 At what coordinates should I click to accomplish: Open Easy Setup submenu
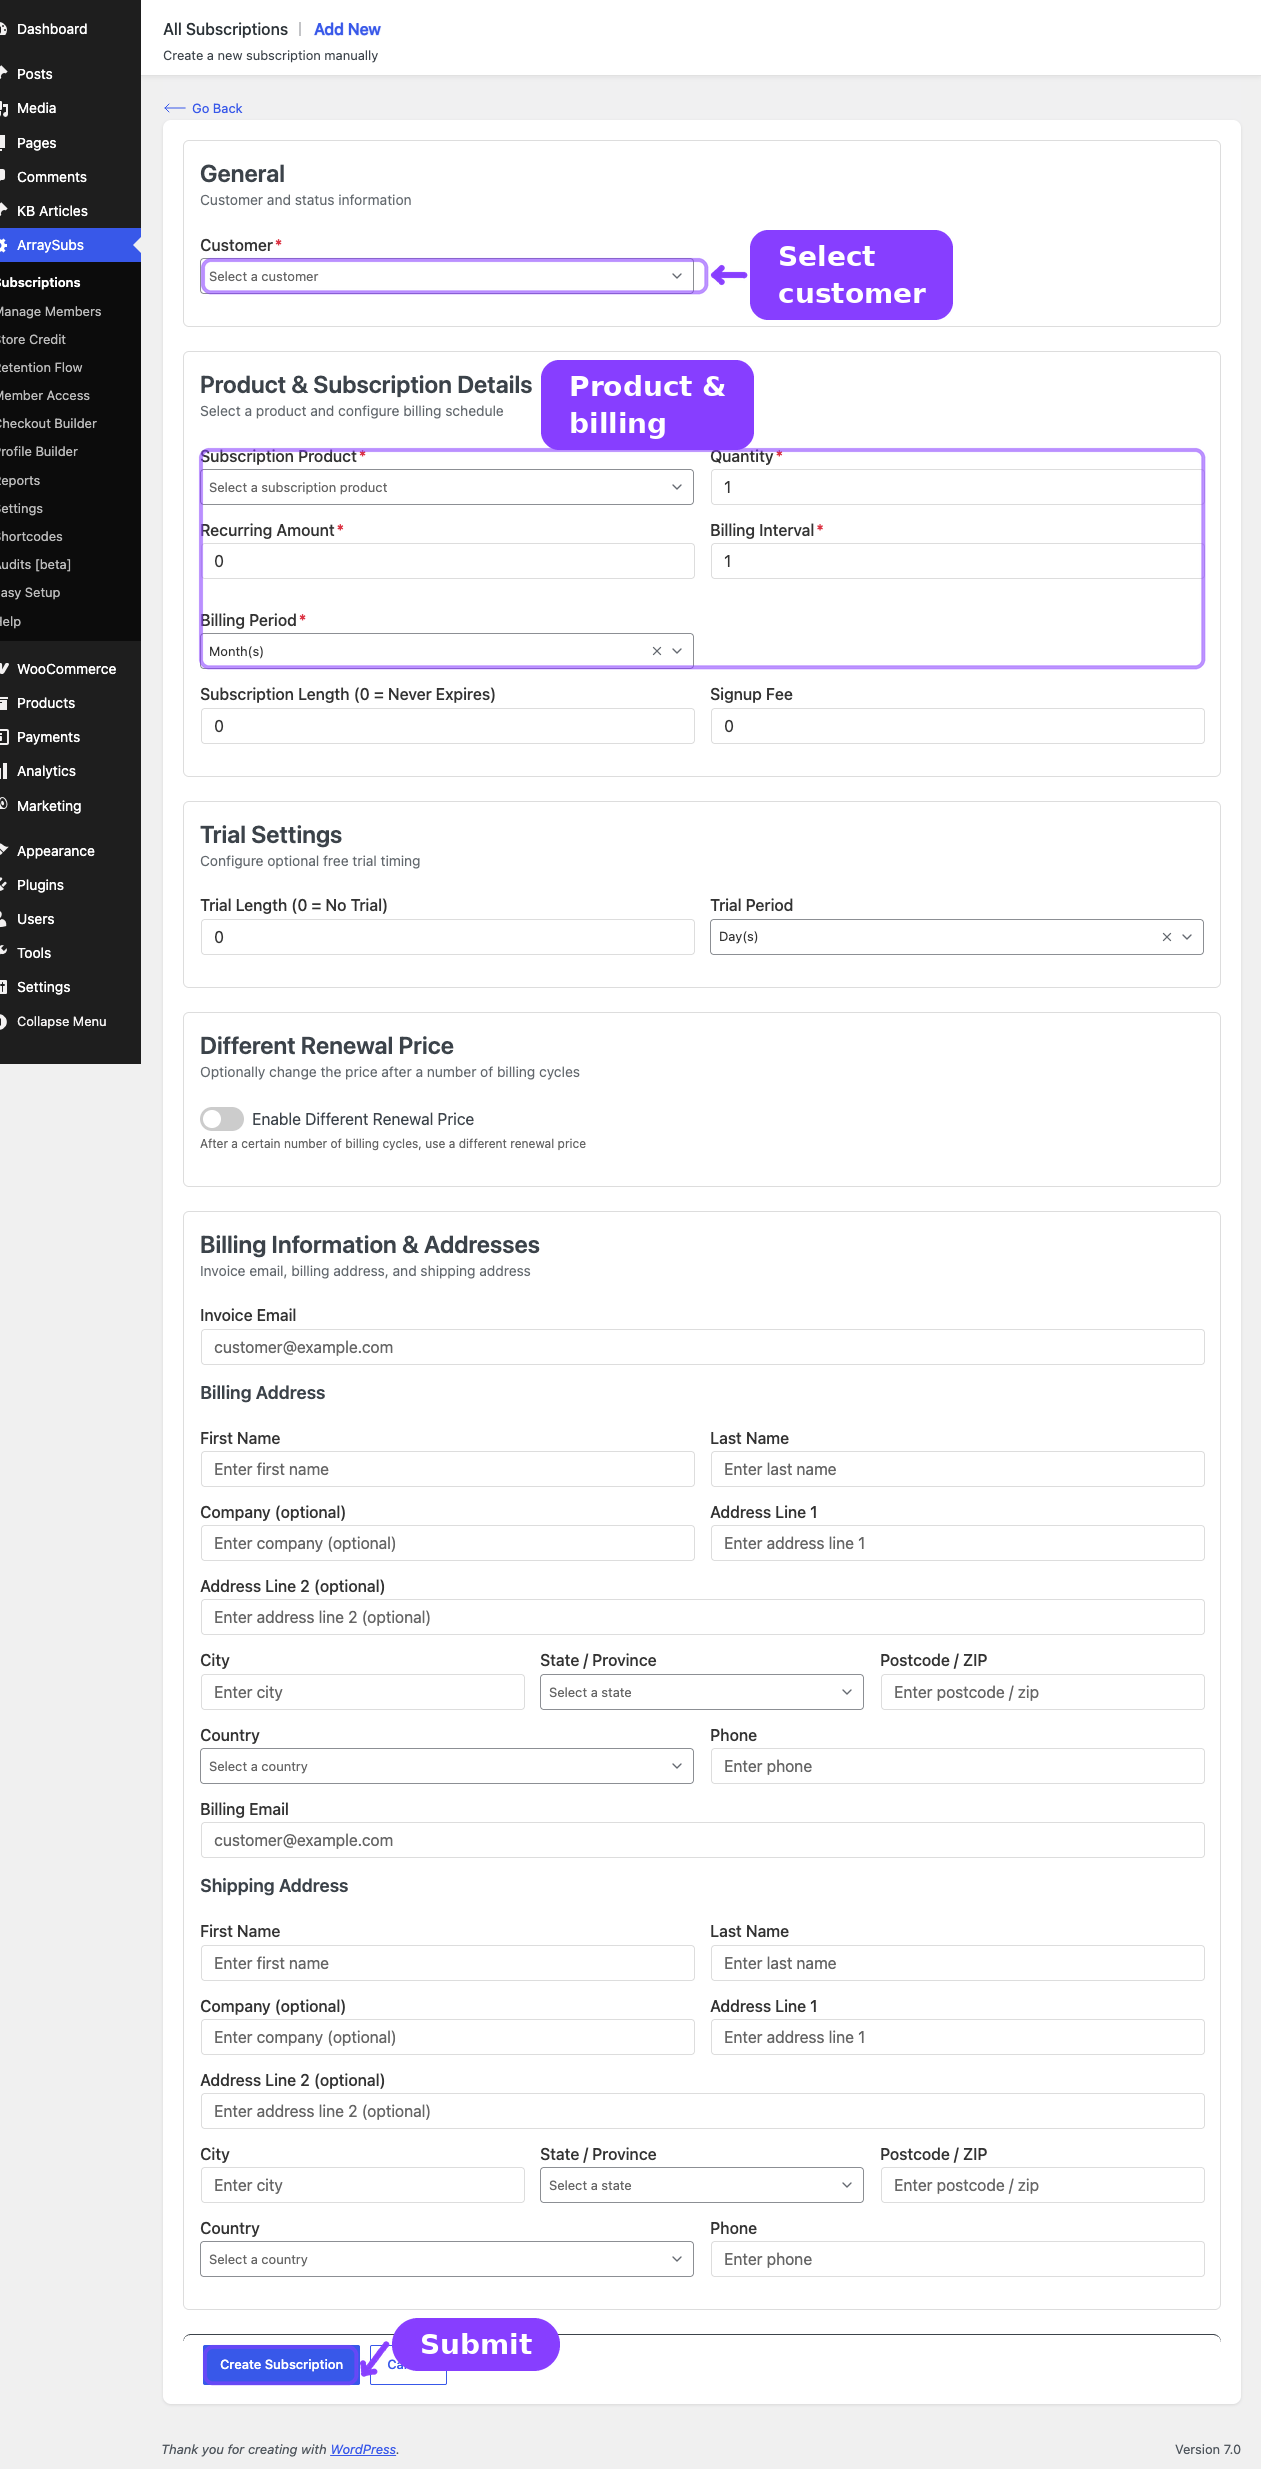pos(30,593)
